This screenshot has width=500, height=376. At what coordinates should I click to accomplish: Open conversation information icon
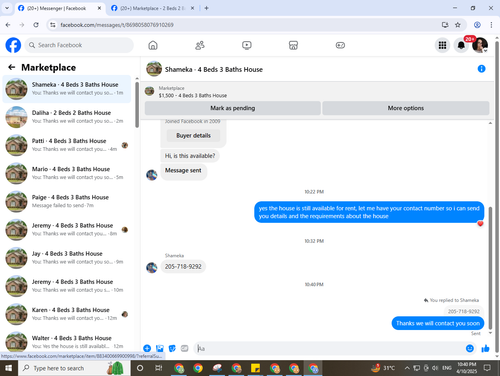tap(481, 69)
